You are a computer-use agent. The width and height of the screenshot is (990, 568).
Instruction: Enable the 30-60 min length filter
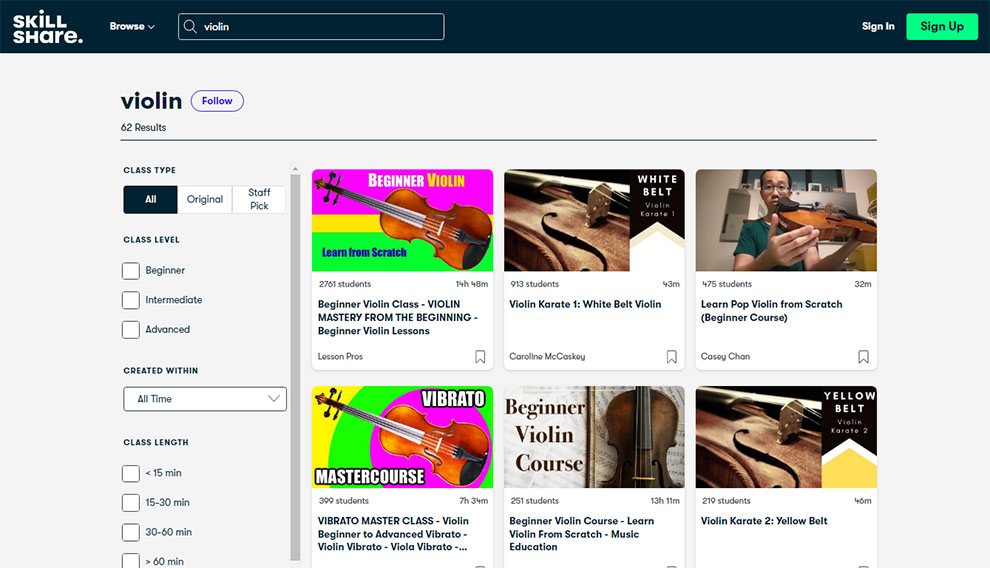pyautogui.click(x=131, y=532)
